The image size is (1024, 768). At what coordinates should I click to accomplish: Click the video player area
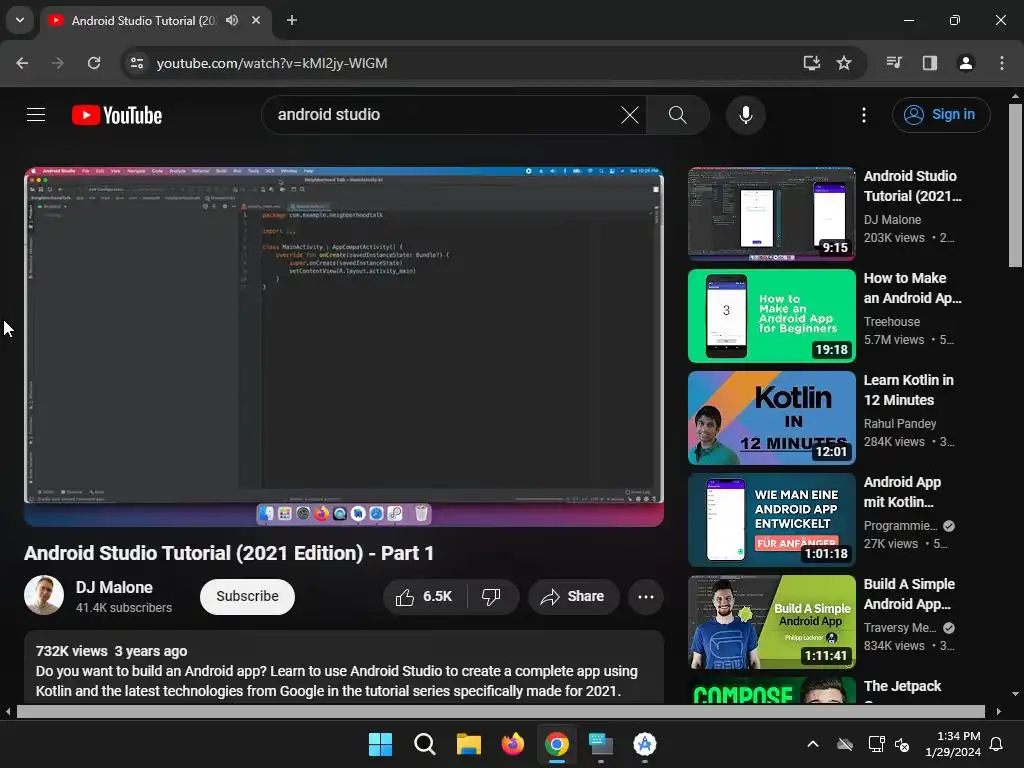(344, 346)
